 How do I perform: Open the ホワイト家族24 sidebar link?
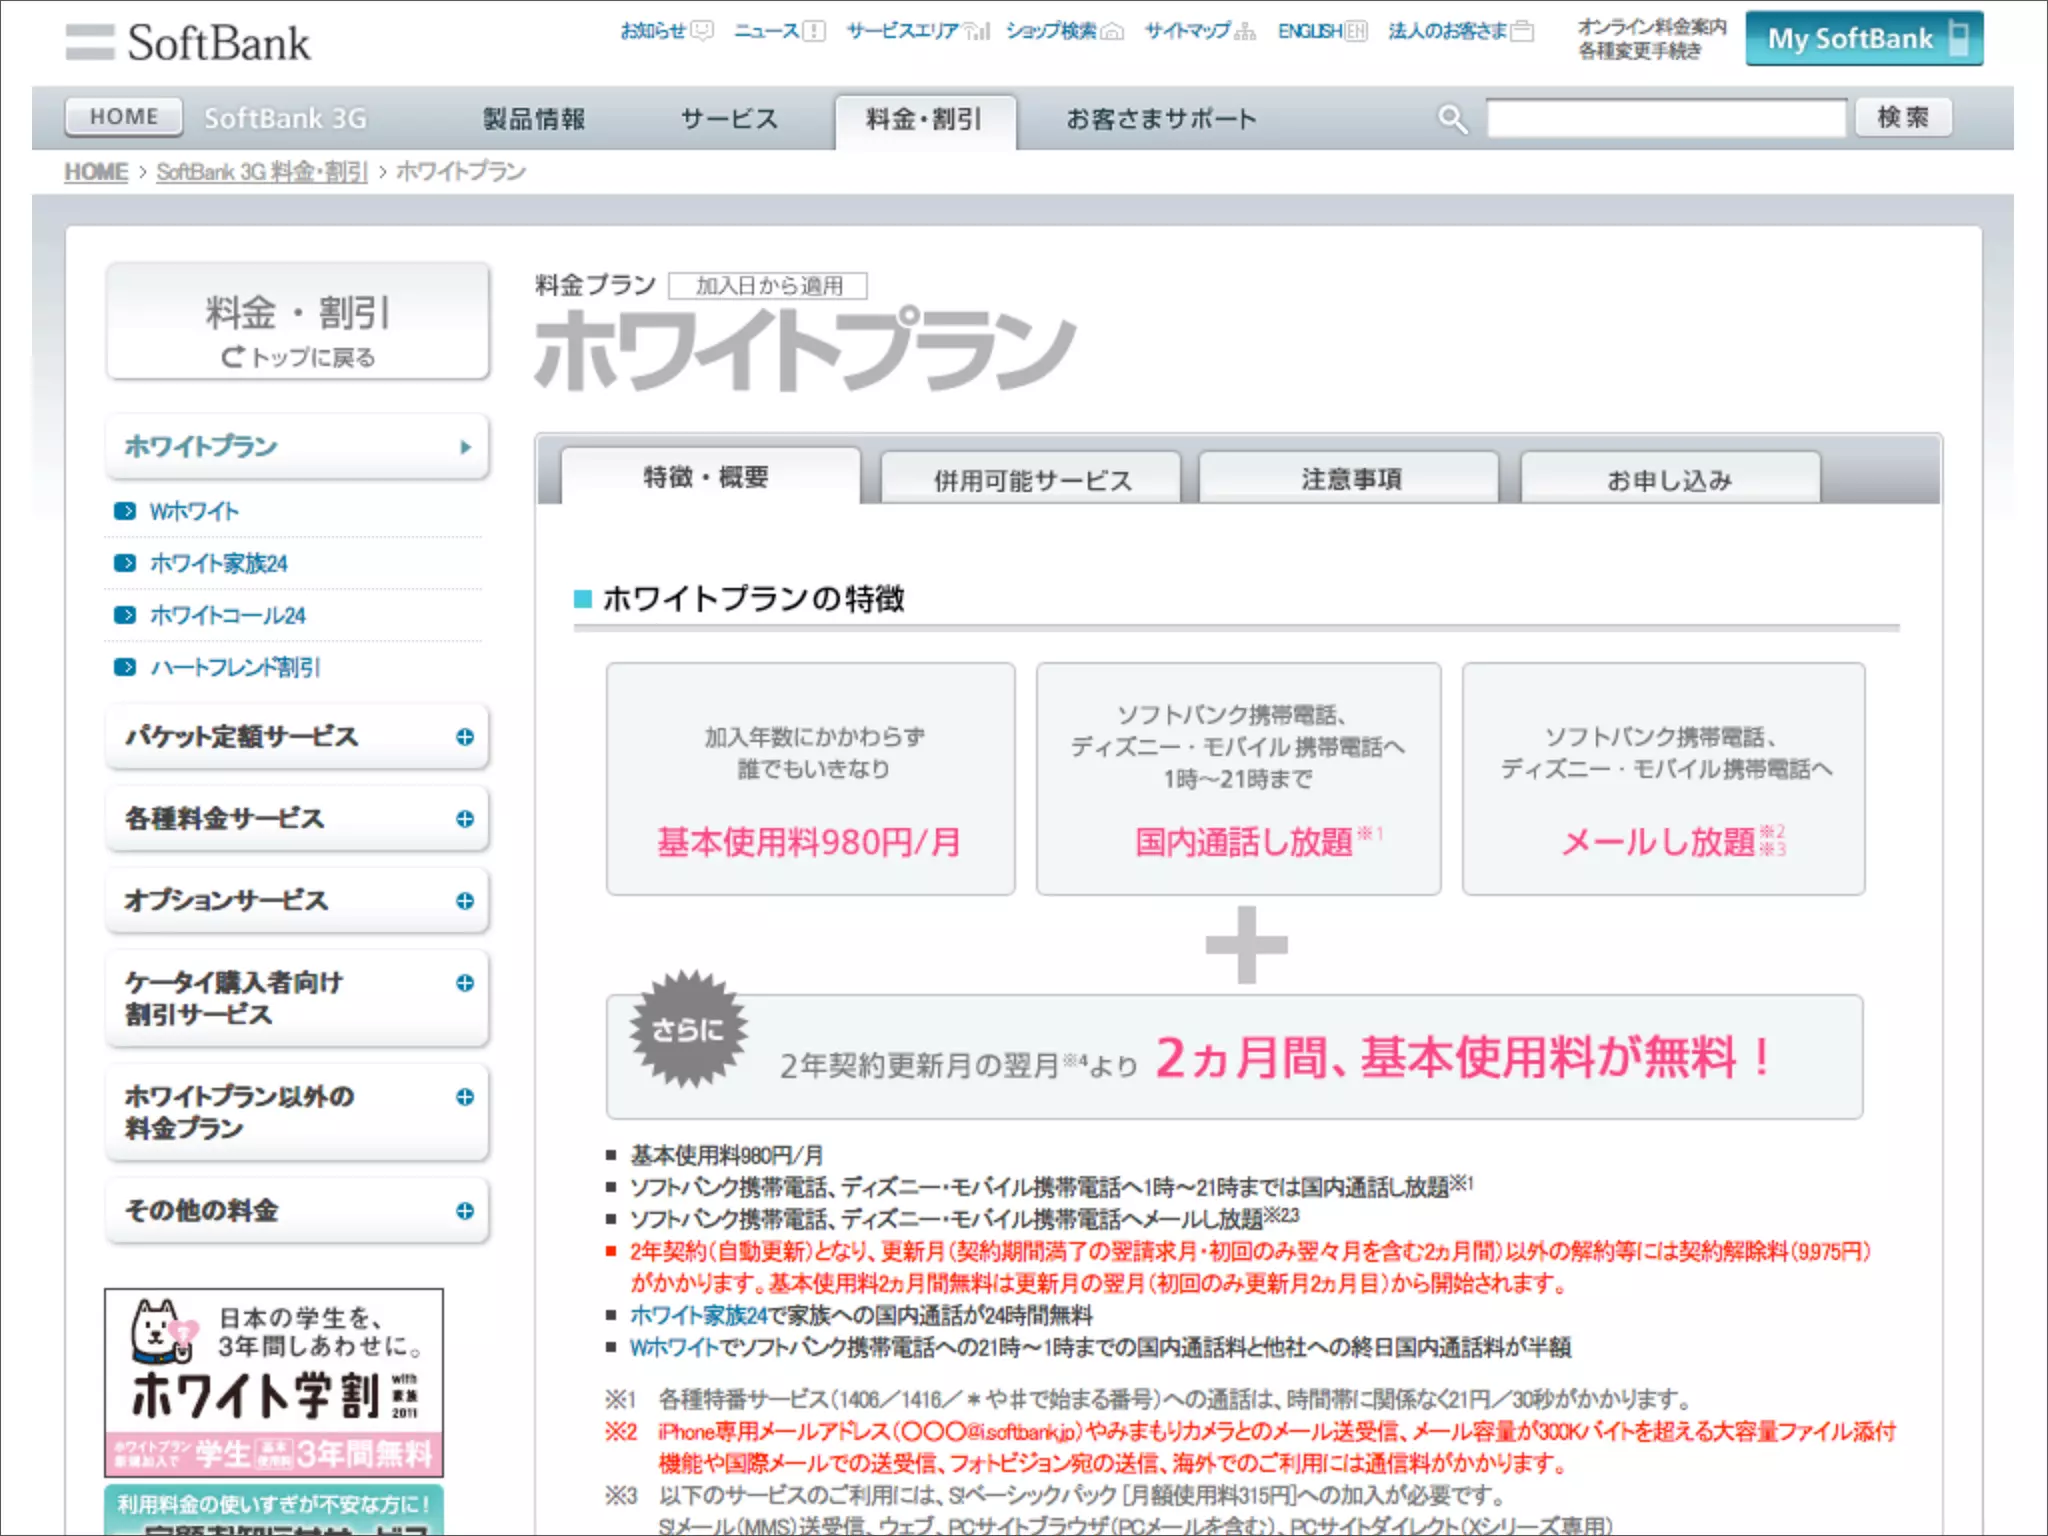(218, 564)
